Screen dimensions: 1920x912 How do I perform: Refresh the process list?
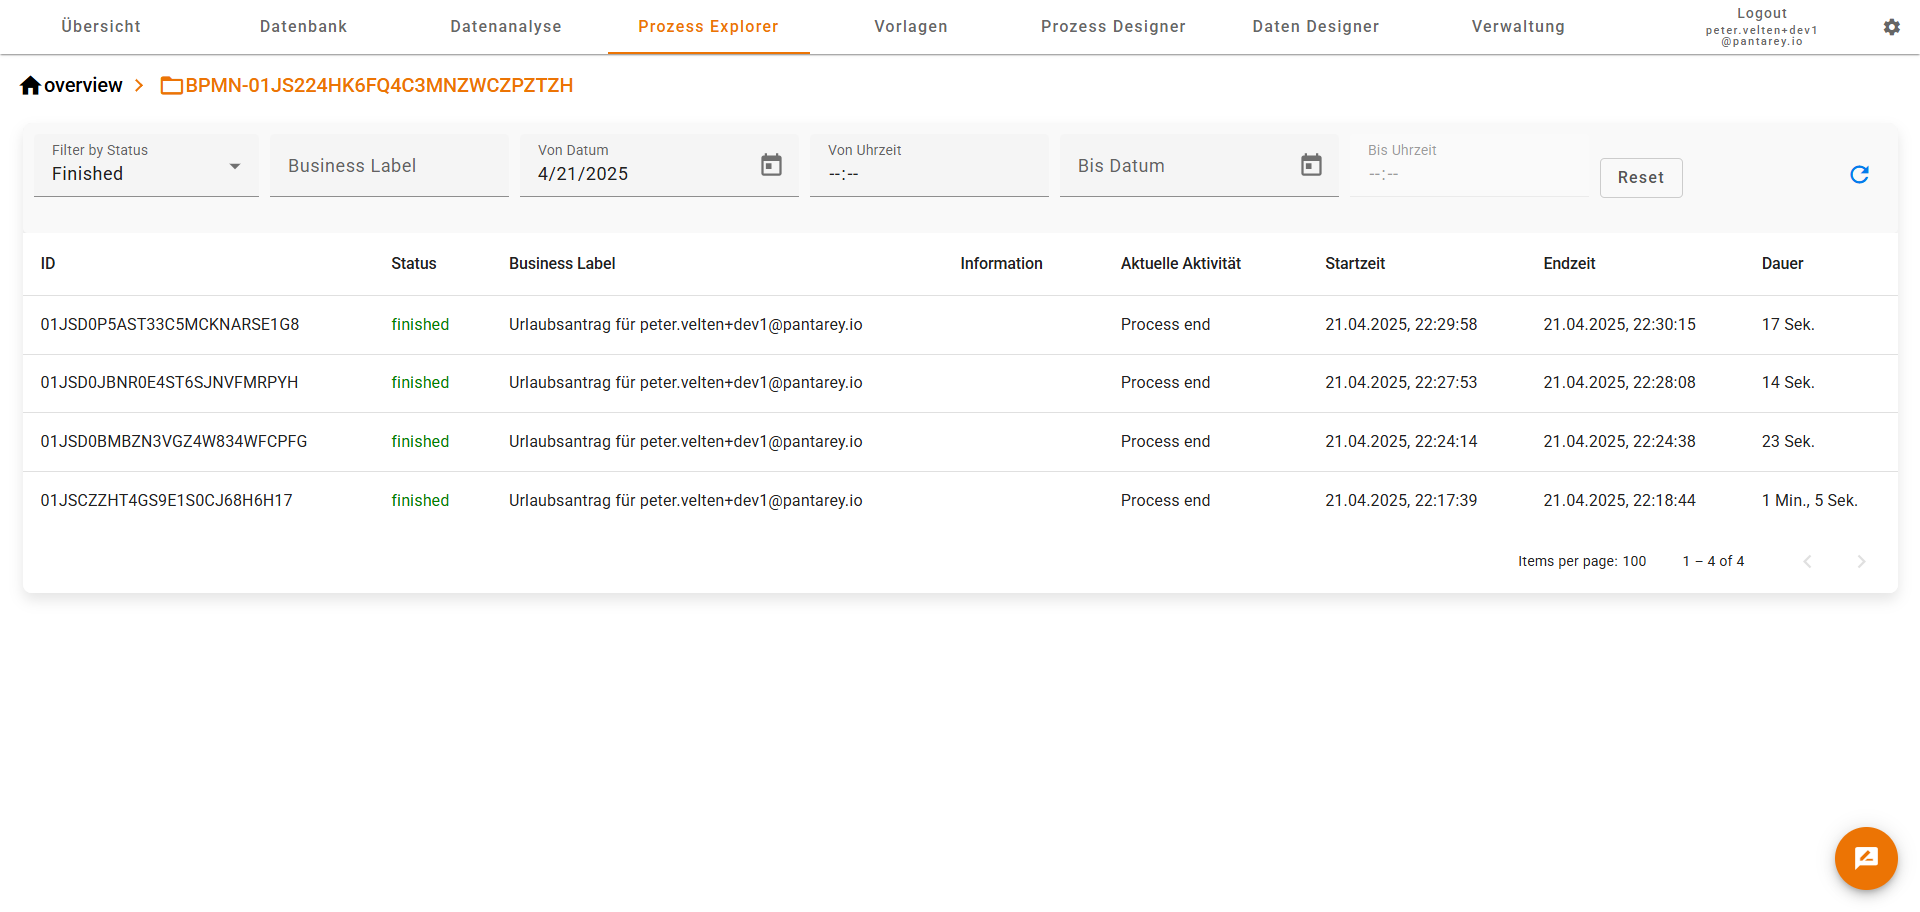[x=1859, y=175]
